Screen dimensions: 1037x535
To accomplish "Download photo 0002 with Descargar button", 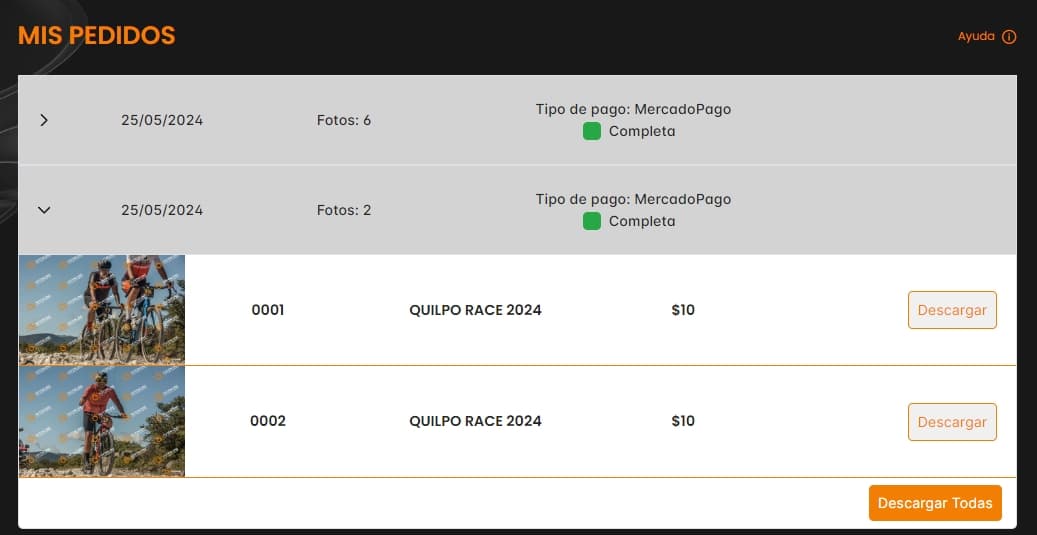I will [x=951, y=422].
